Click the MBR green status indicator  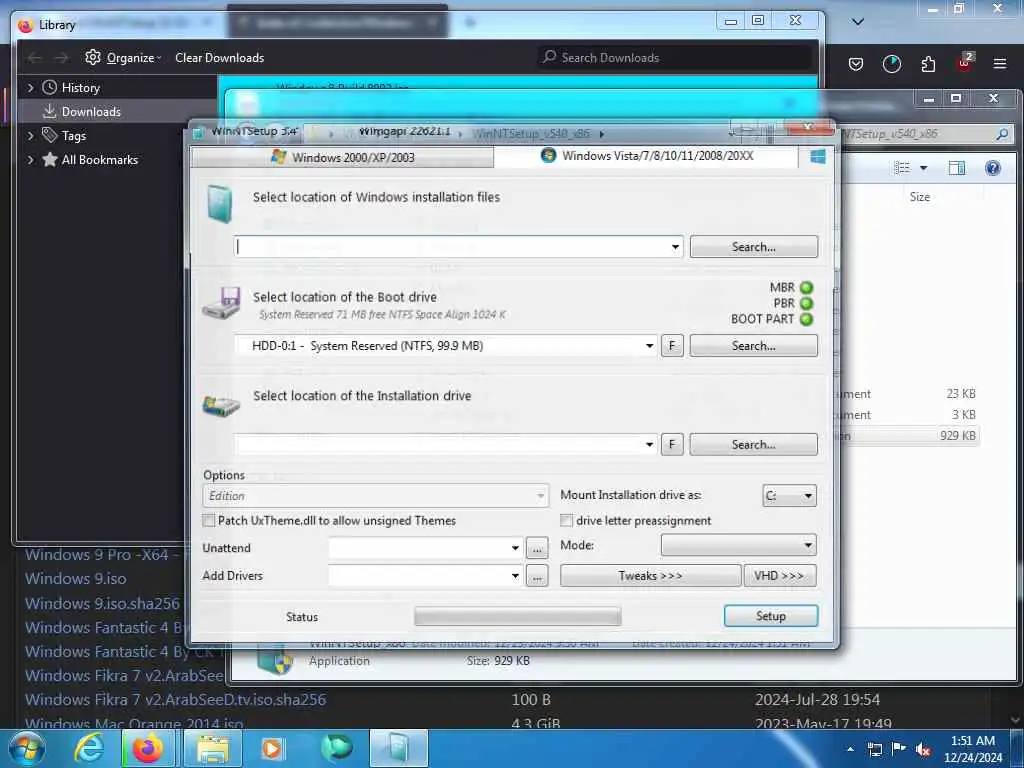[807, 287]
